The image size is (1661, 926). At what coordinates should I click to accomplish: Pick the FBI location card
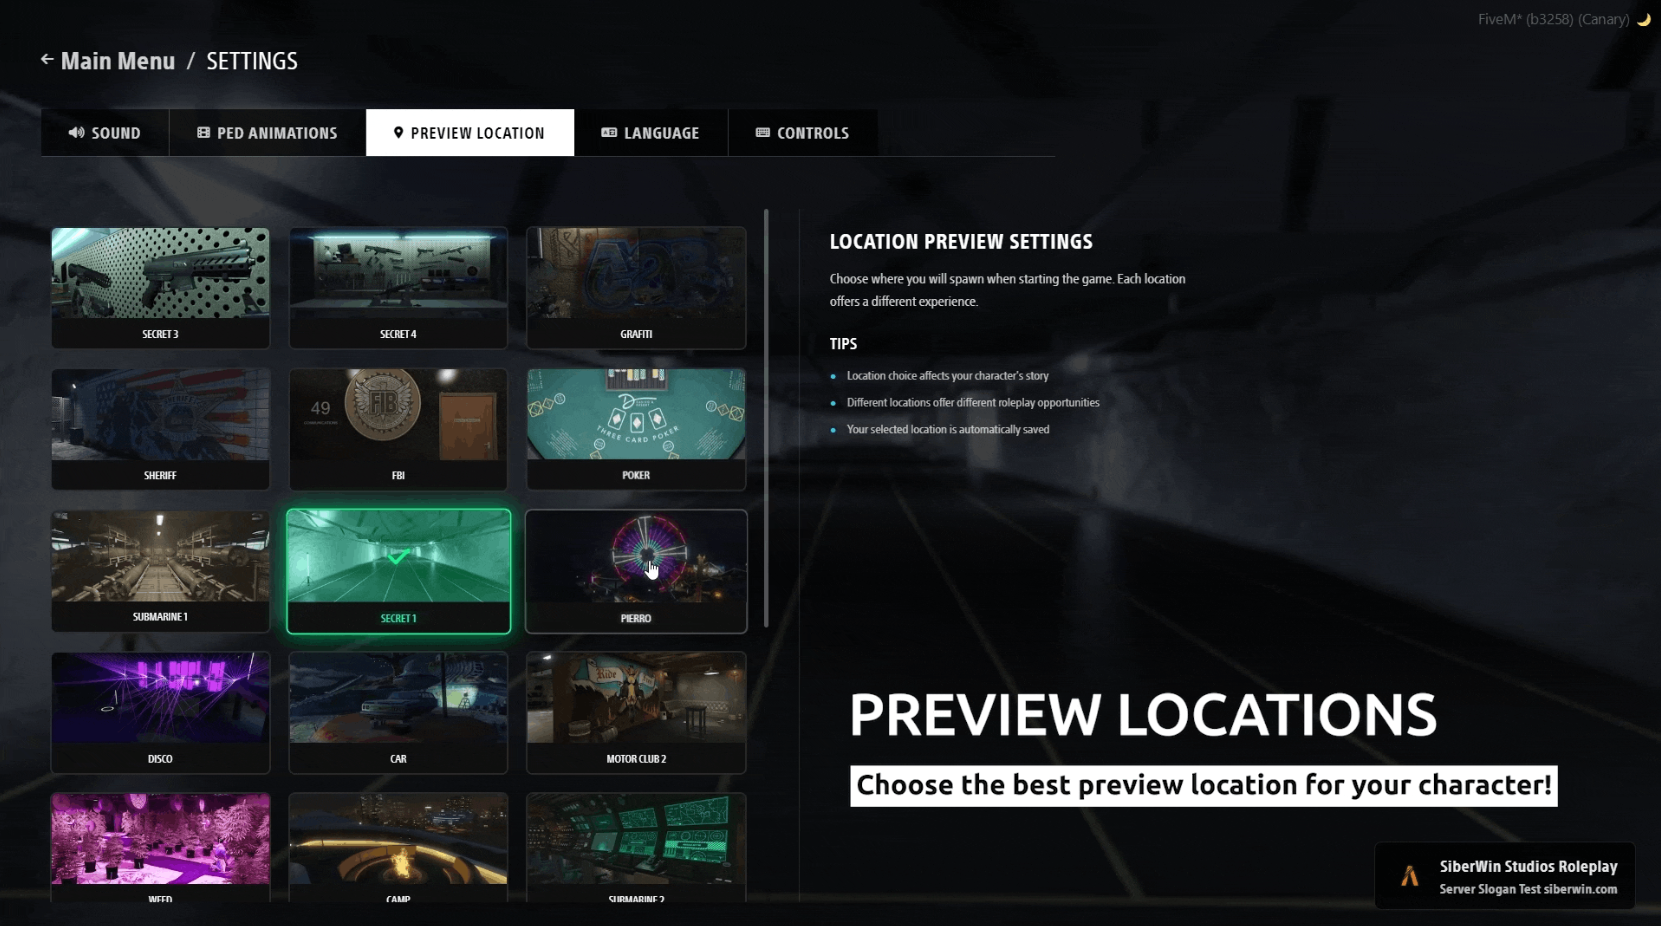(398, 429)
